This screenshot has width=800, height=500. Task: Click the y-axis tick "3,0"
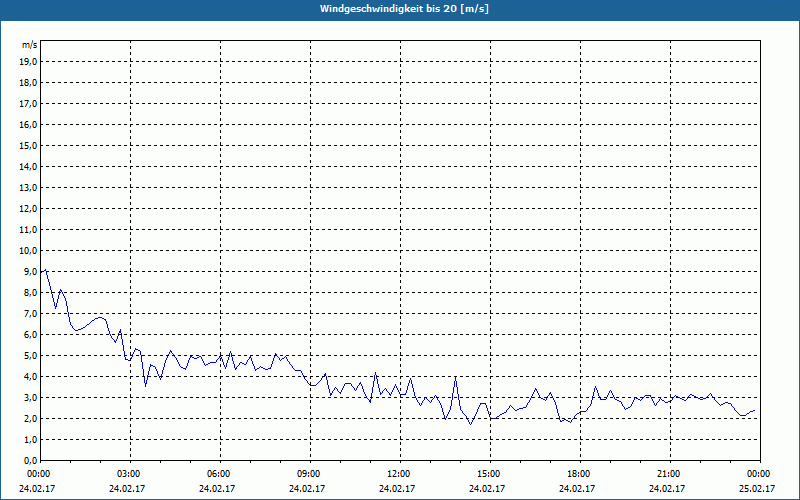click(30, 397)
